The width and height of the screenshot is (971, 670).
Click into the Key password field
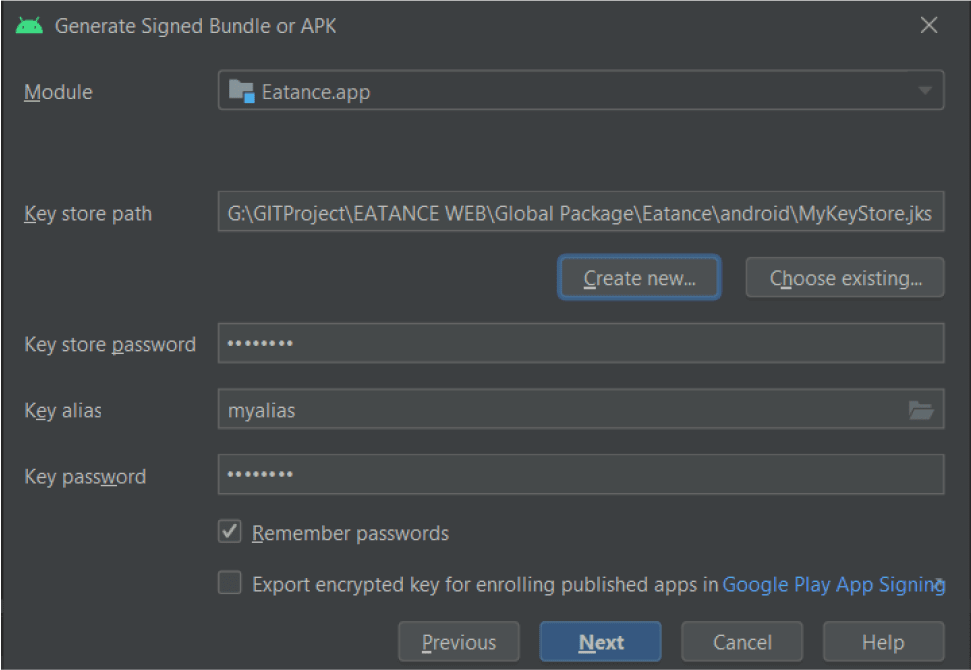click(580, 475)
